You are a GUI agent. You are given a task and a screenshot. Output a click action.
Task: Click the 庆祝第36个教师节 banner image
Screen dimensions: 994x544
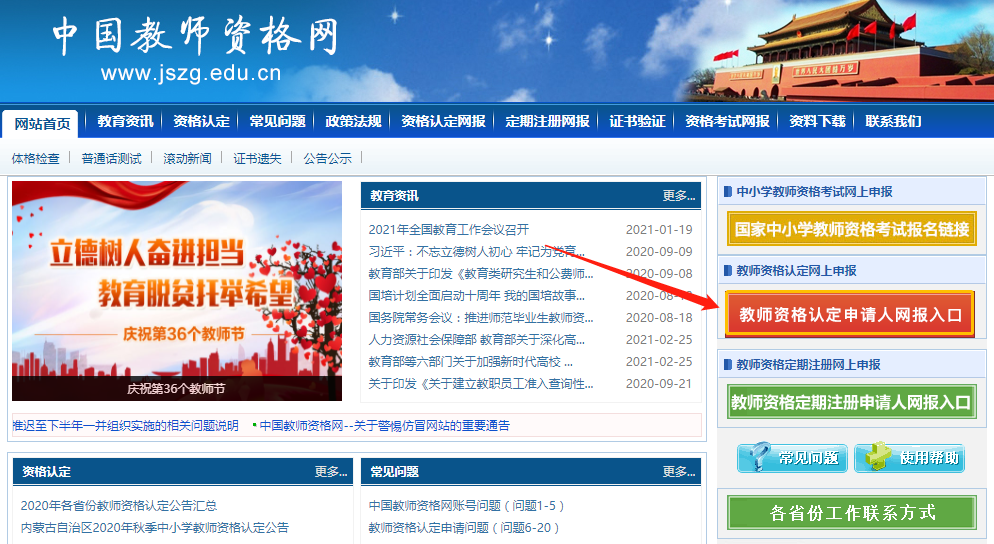[x=177, y=290]
